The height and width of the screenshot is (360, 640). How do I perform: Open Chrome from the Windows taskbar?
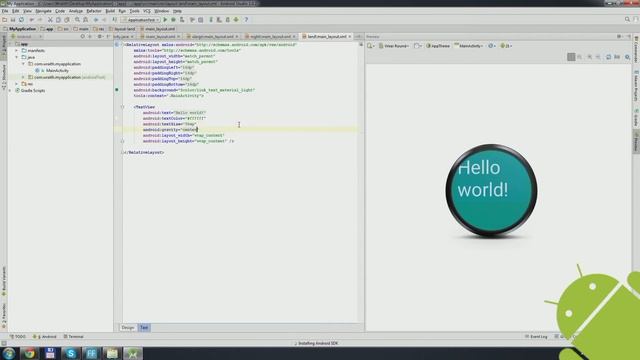(29, 353)
